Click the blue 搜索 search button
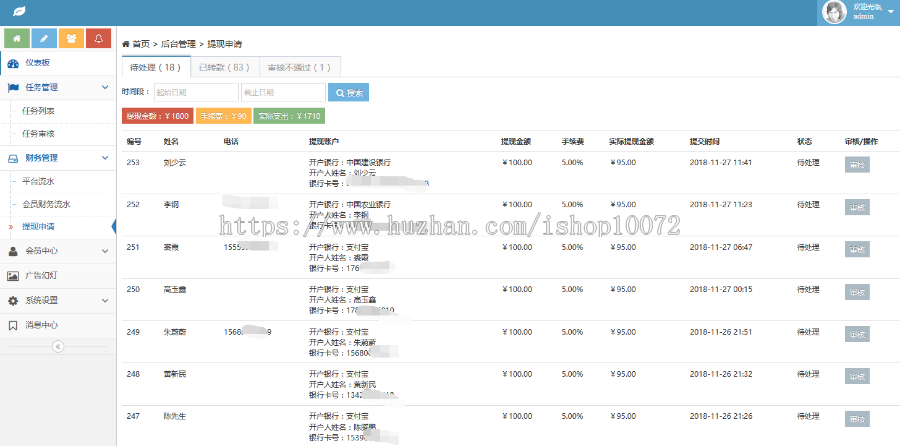This screenshot has height=446, width=900. tap(348, 92)
